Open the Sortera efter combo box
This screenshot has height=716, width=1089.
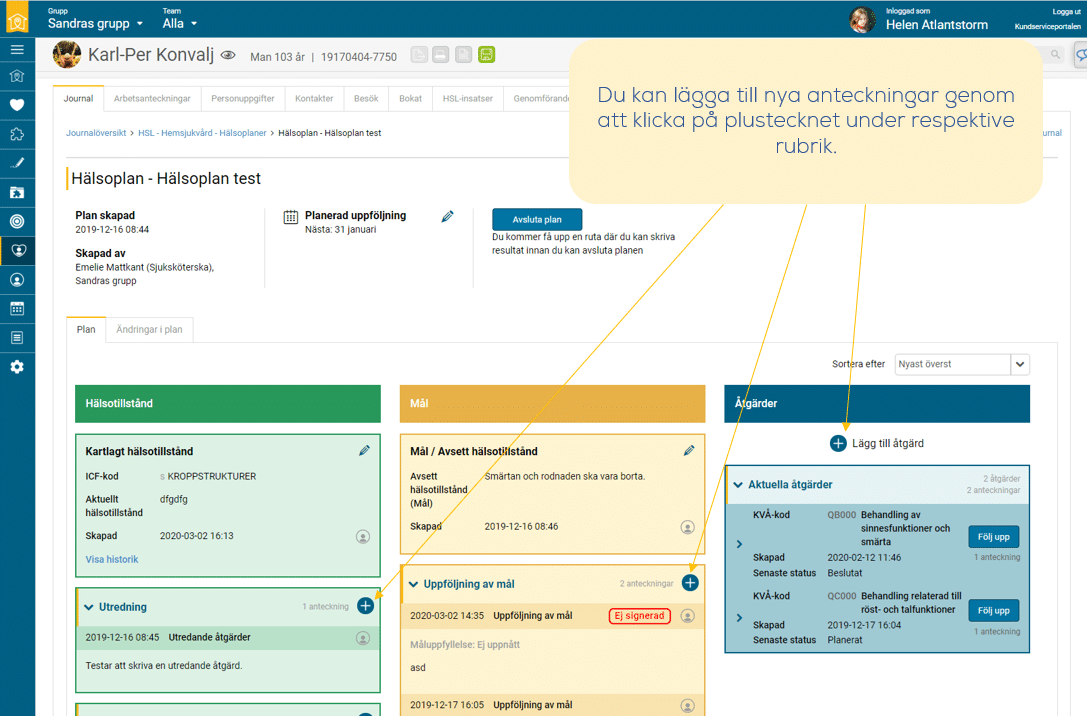(x=961, y=364)
